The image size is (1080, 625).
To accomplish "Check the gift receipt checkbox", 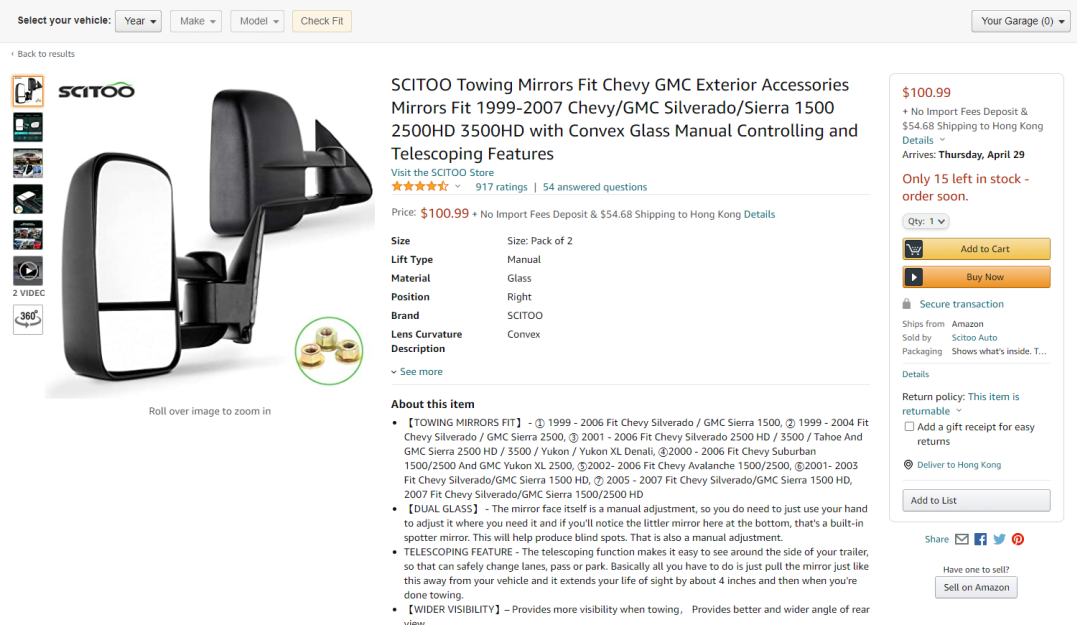I will click(909, 427).
